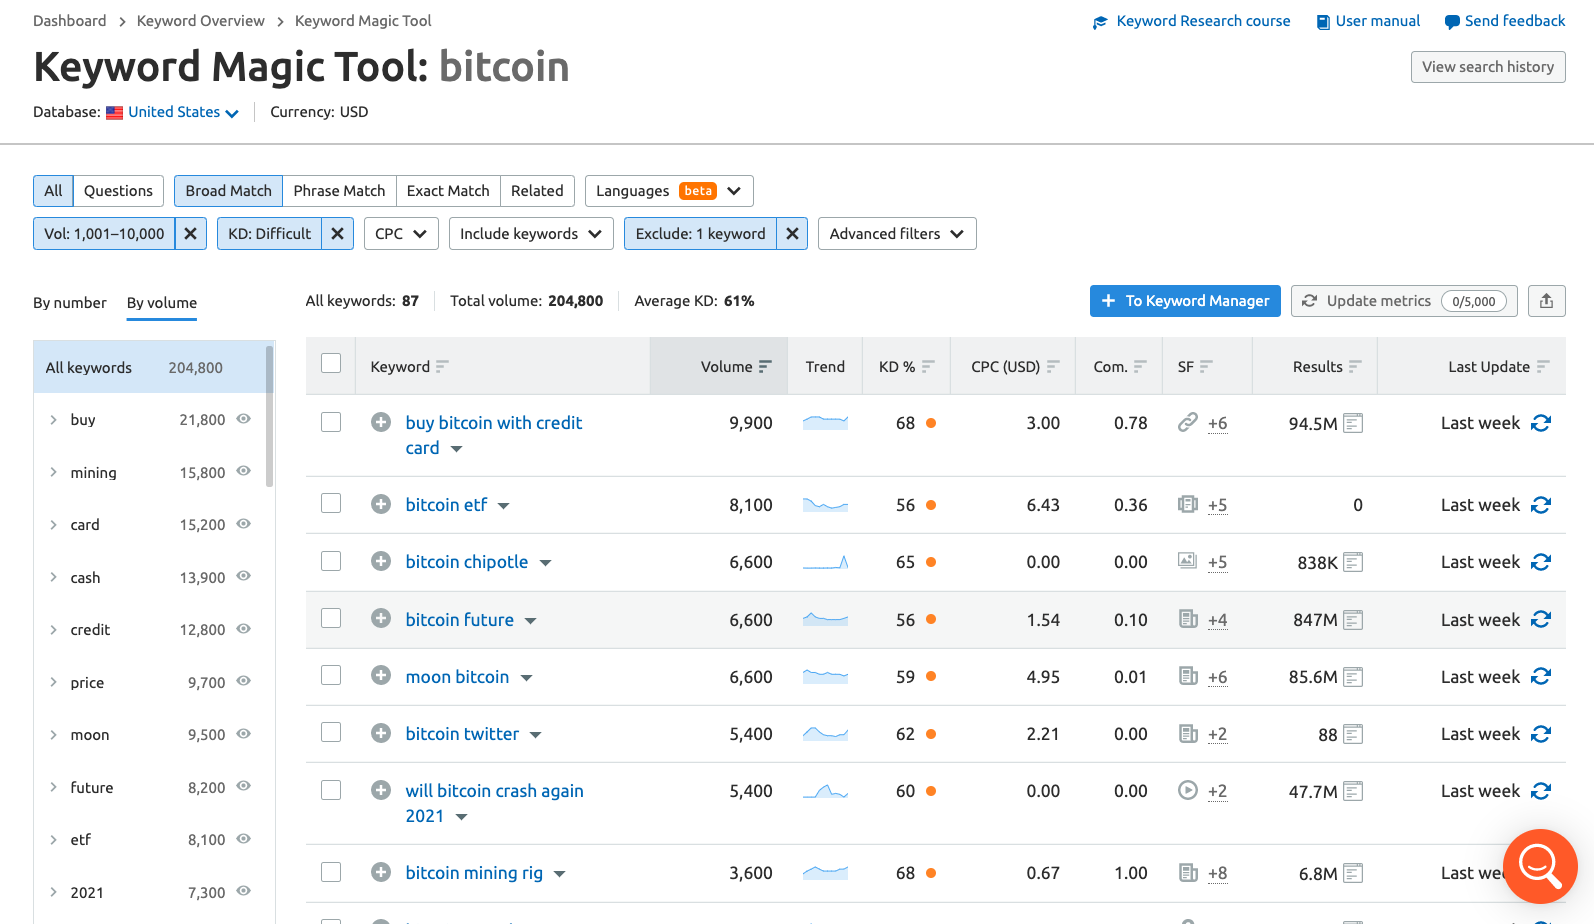Add 'moon bitcoin' via plus icon
Screen dimensions: 1594x924
pyautogui.click(x=381, y=675)
